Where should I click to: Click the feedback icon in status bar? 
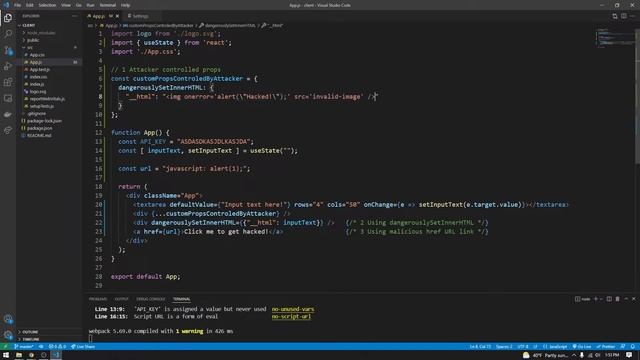(x=623, y=347)
